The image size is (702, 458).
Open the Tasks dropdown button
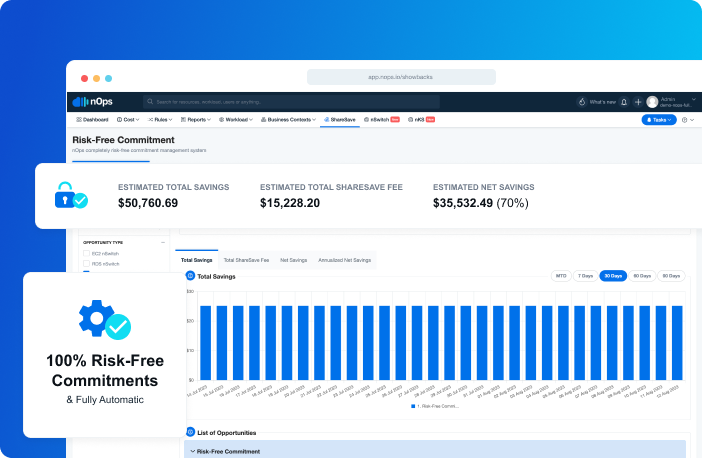(x=659, y=120)
